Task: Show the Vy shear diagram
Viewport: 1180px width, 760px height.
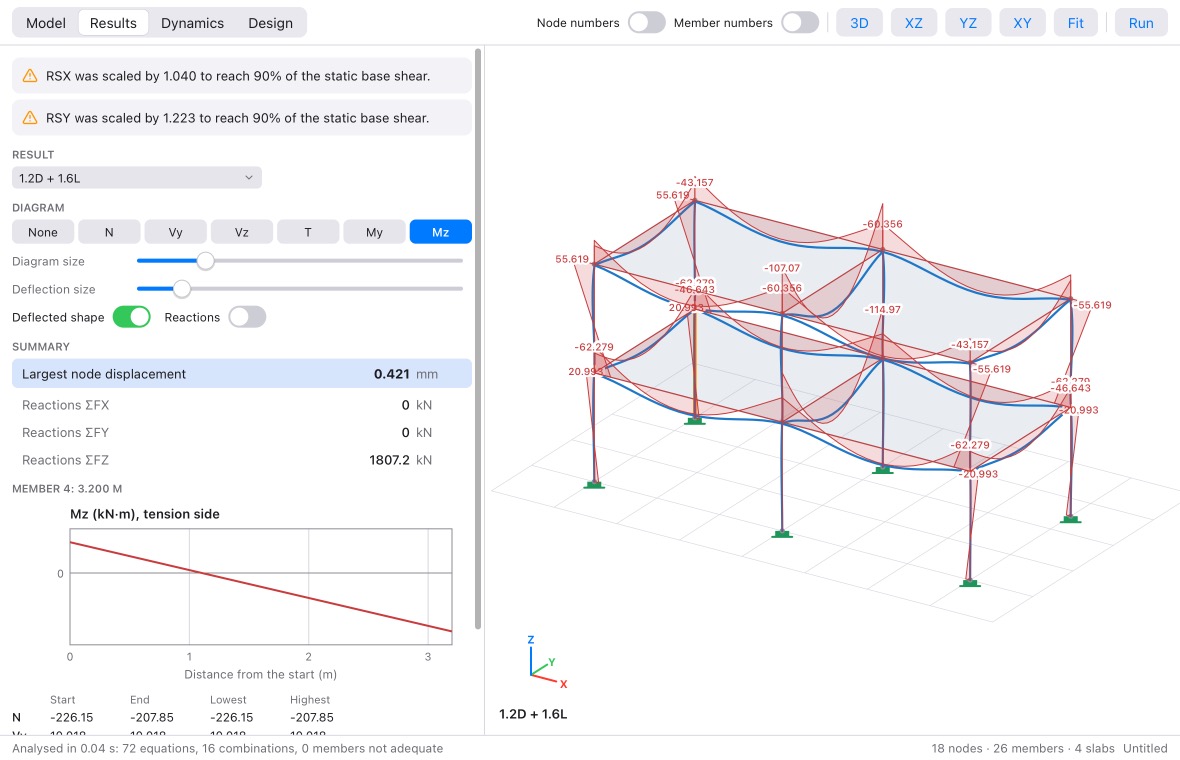Action: (x=175, y=232)
